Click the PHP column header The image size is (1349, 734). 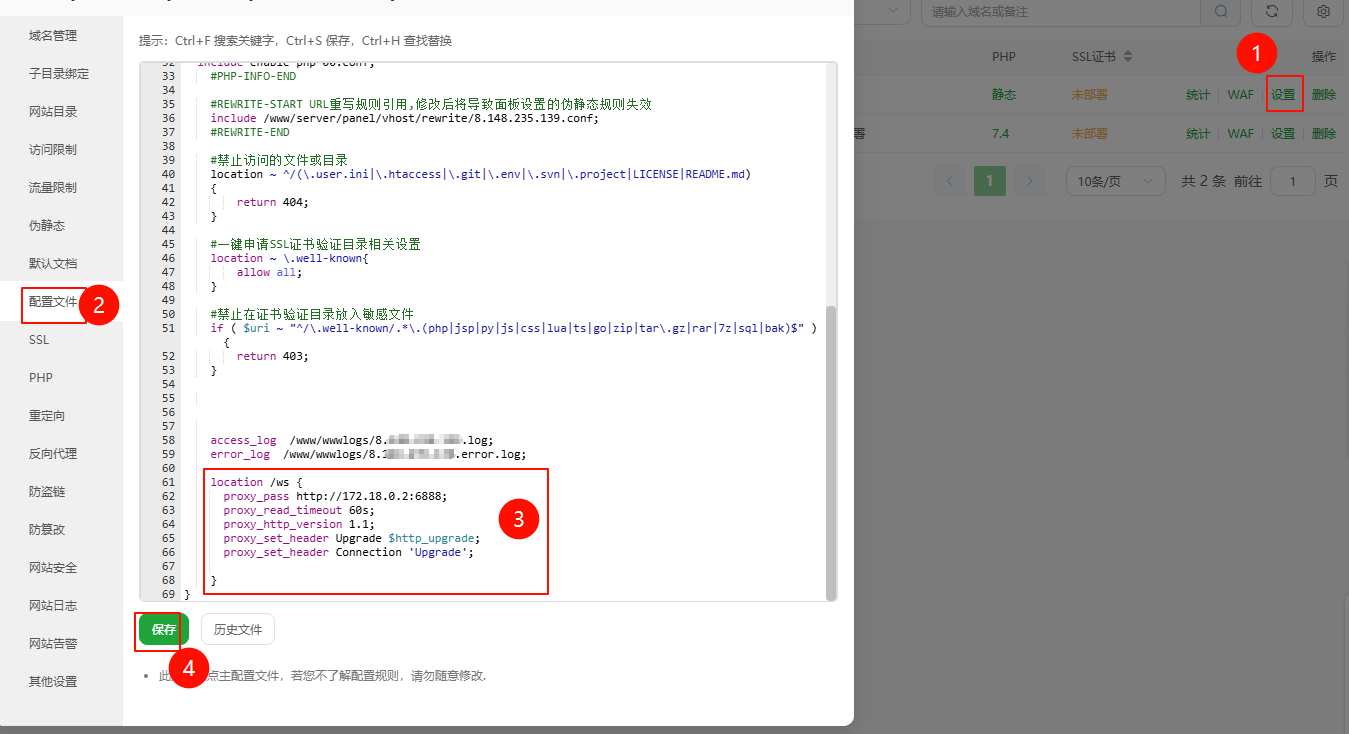pyautogui.click(x=1004, y=57)
